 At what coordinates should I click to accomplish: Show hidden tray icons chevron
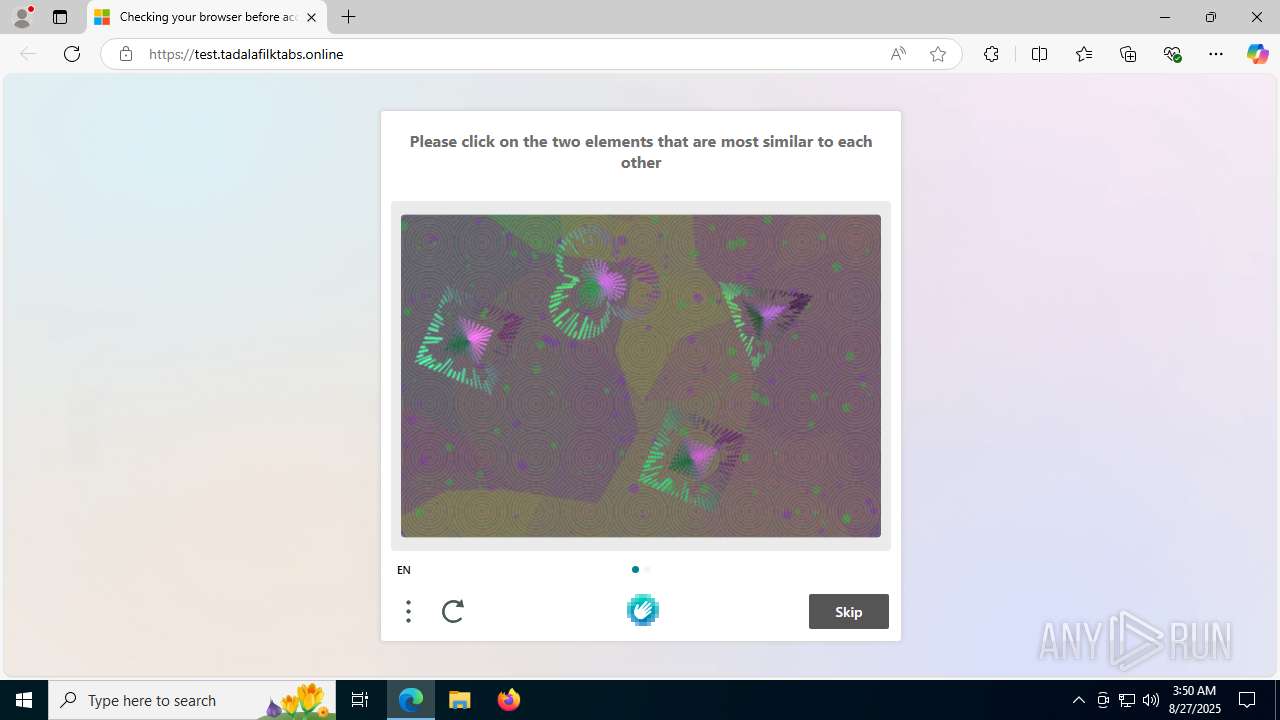[1078, 700]
